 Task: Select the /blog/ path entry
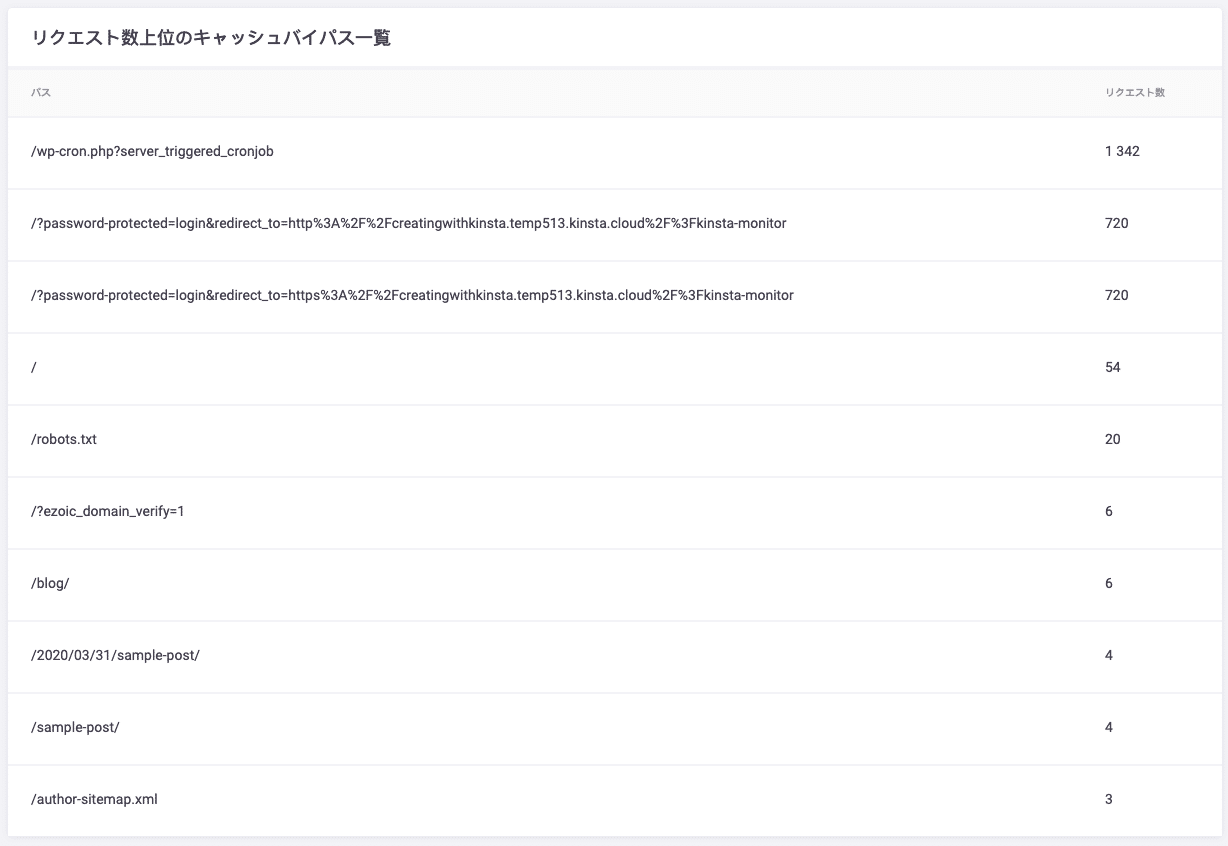50,584
